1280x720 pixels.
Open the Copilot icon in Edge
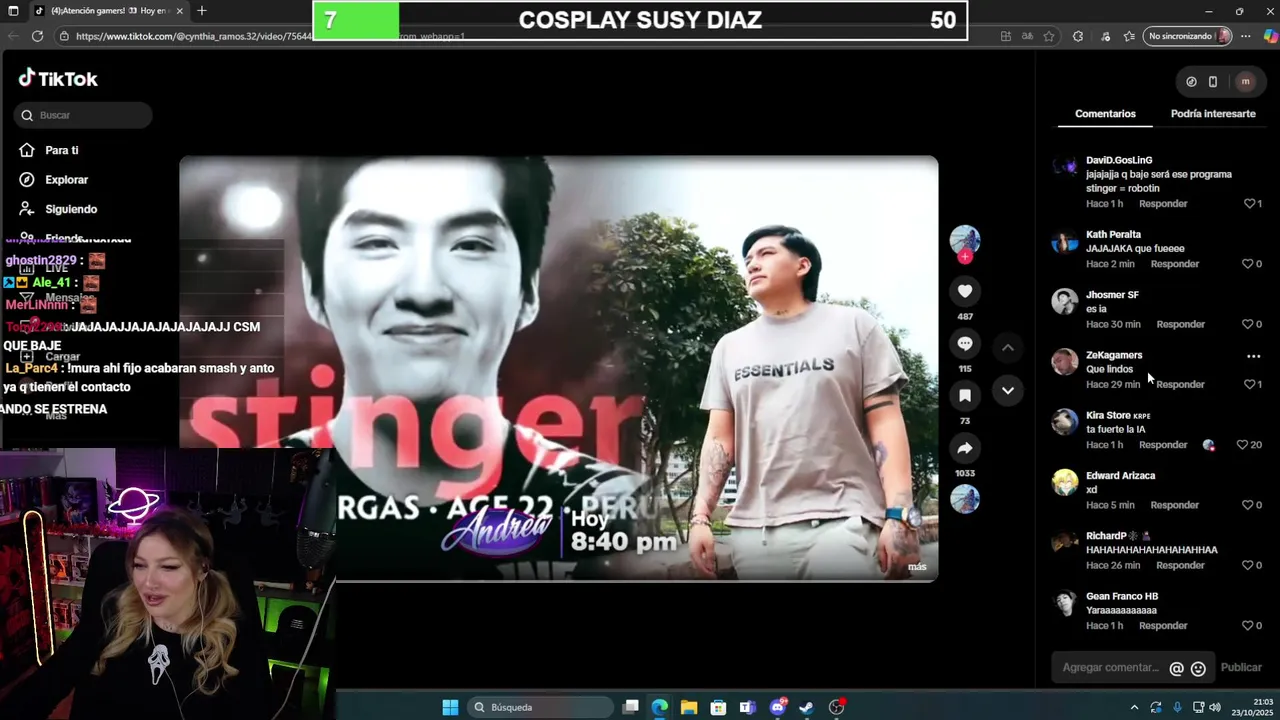click(1269, 36)
